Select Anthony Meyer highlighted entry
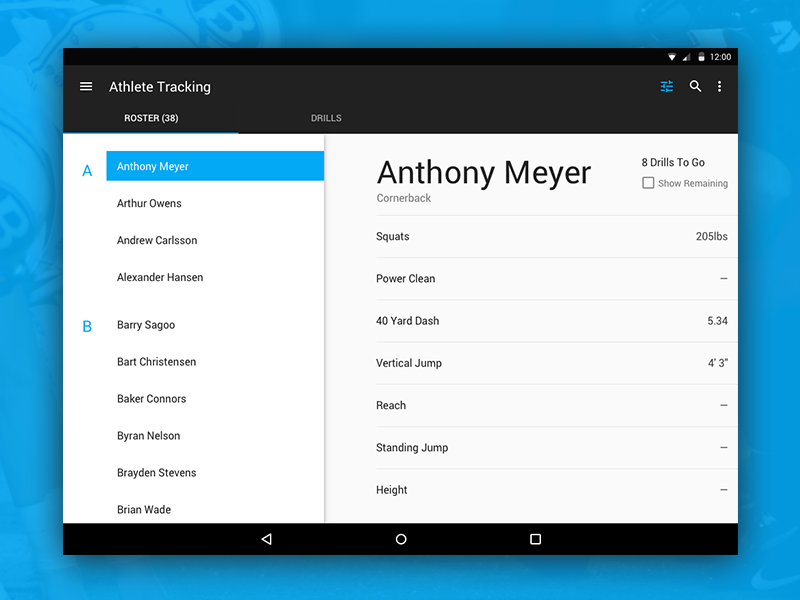This screenshot has width=800, height=600. (214, 166)
